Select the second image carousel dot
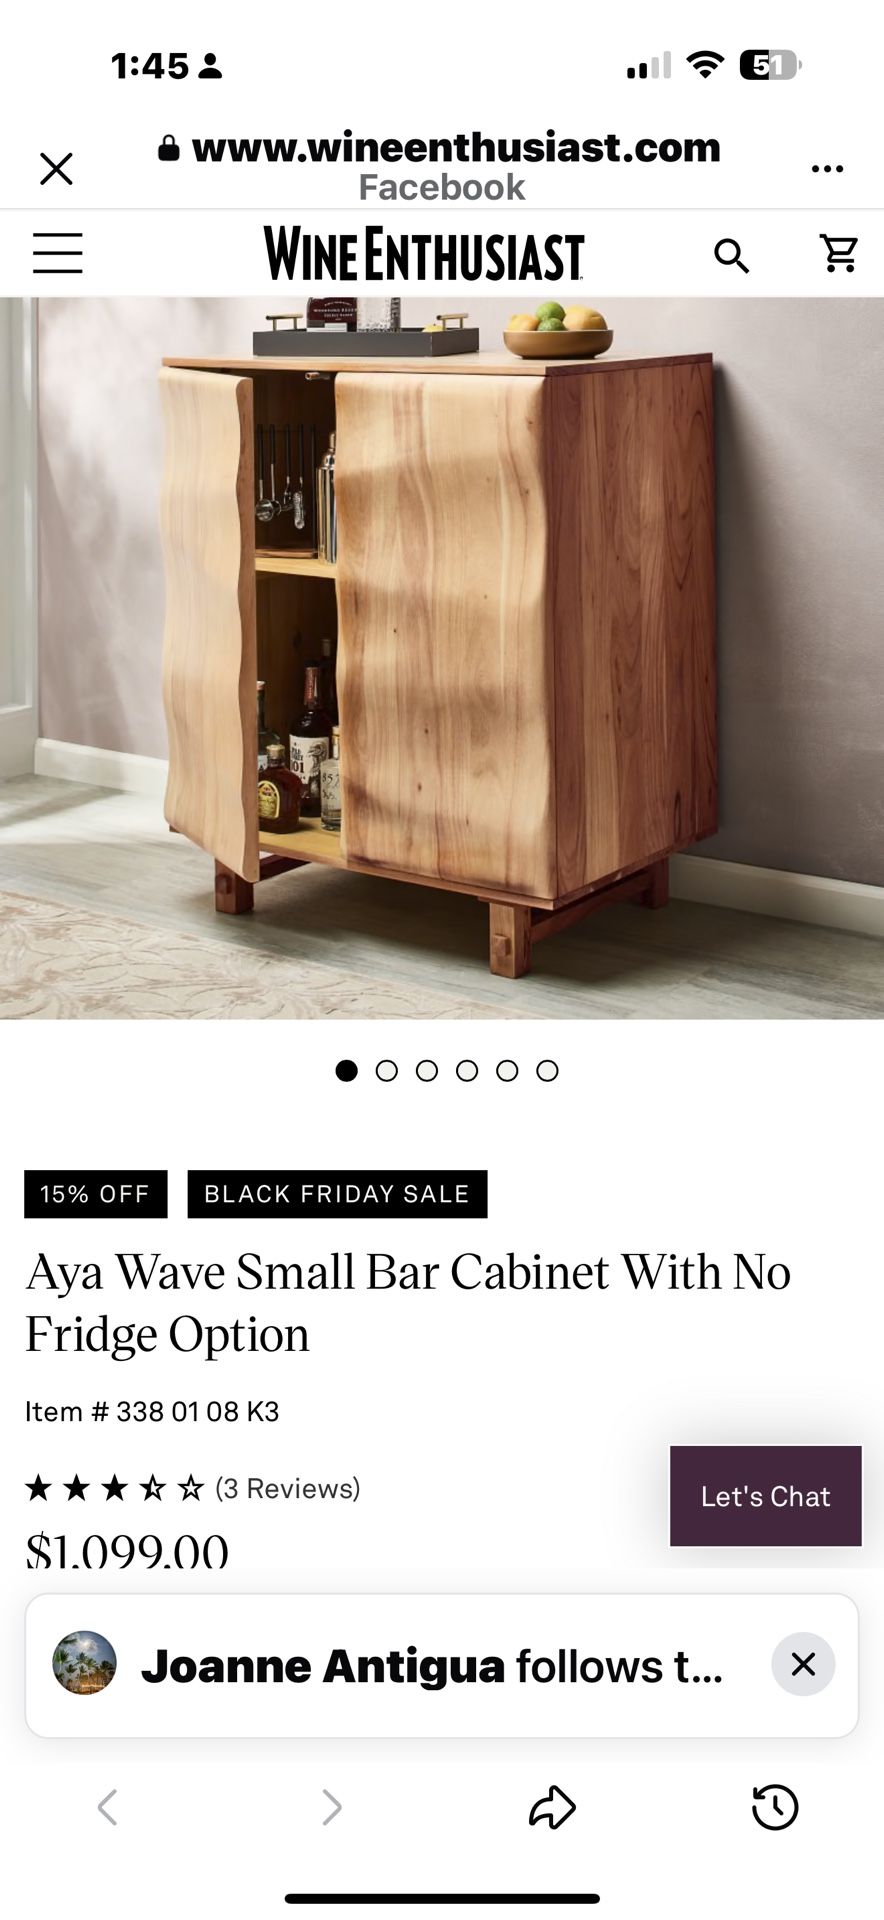Viewport: 884px width, 1920px height. pyautogui.click(x=387, y=1071)
